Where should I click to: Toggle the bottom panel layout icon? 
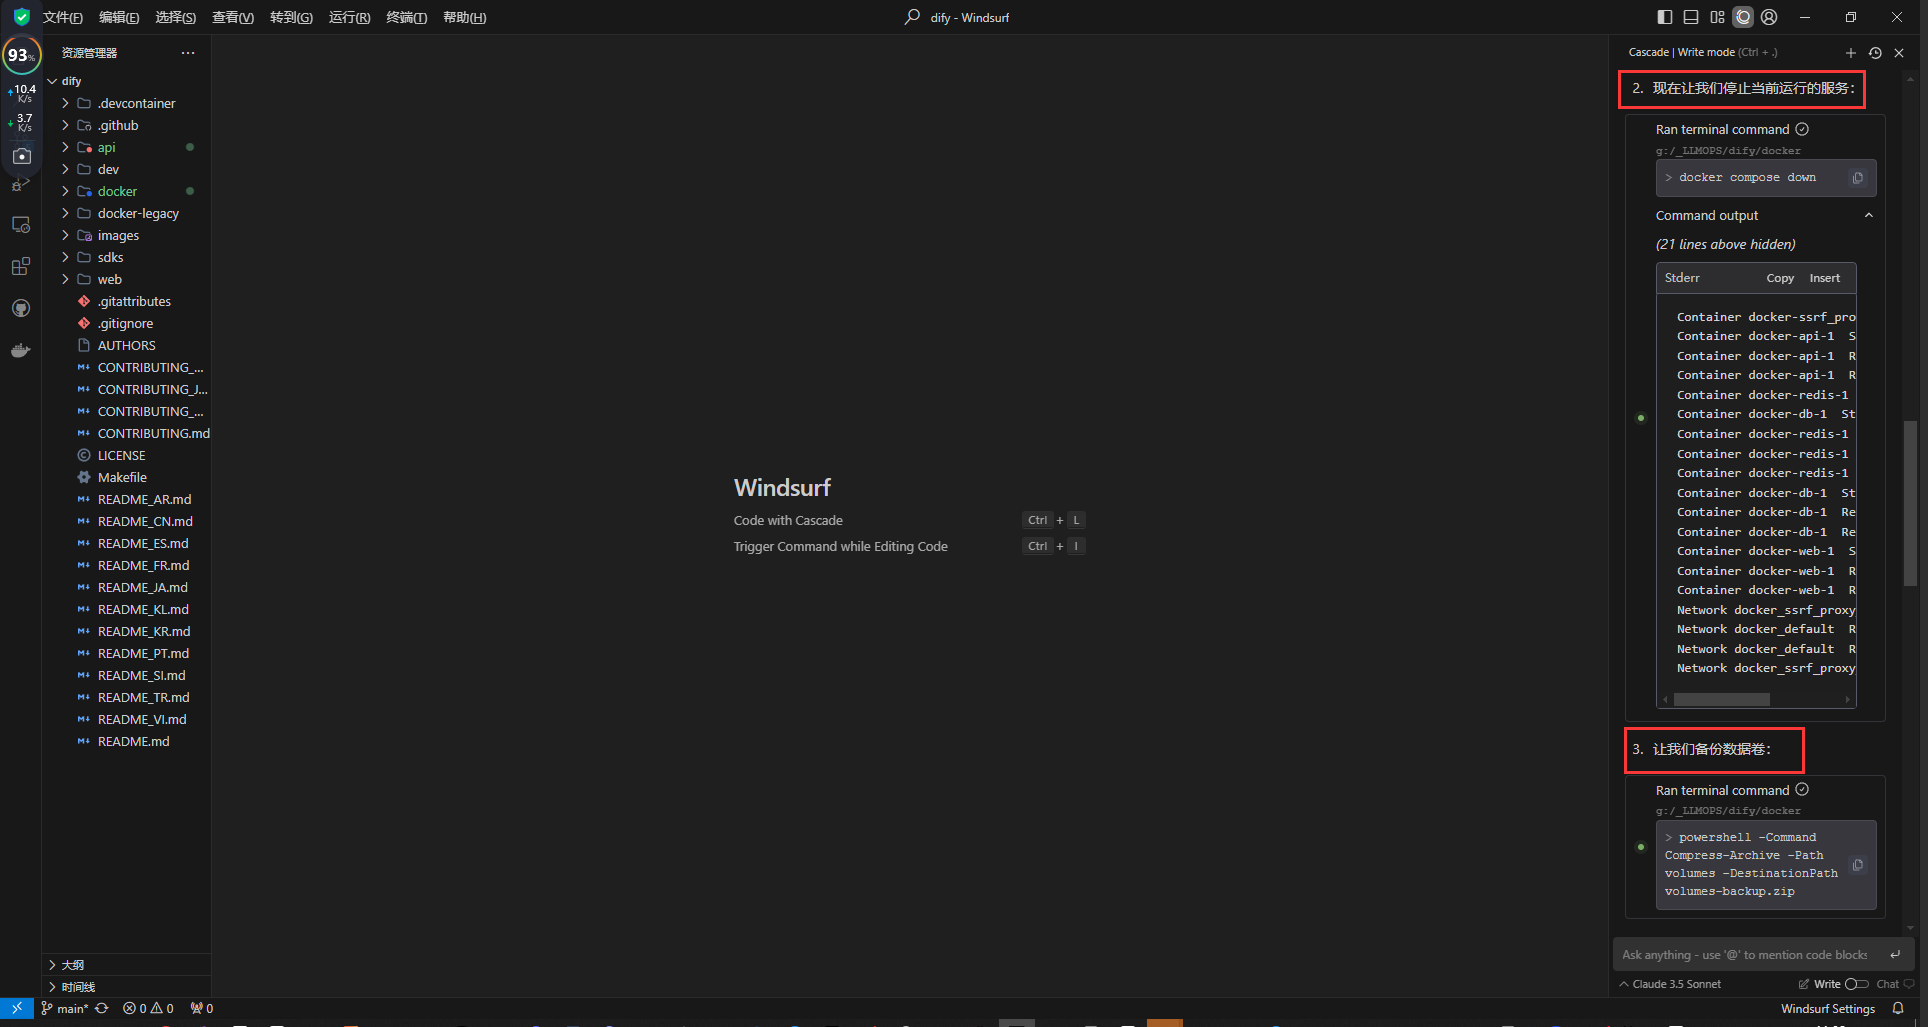point(1691,17)
